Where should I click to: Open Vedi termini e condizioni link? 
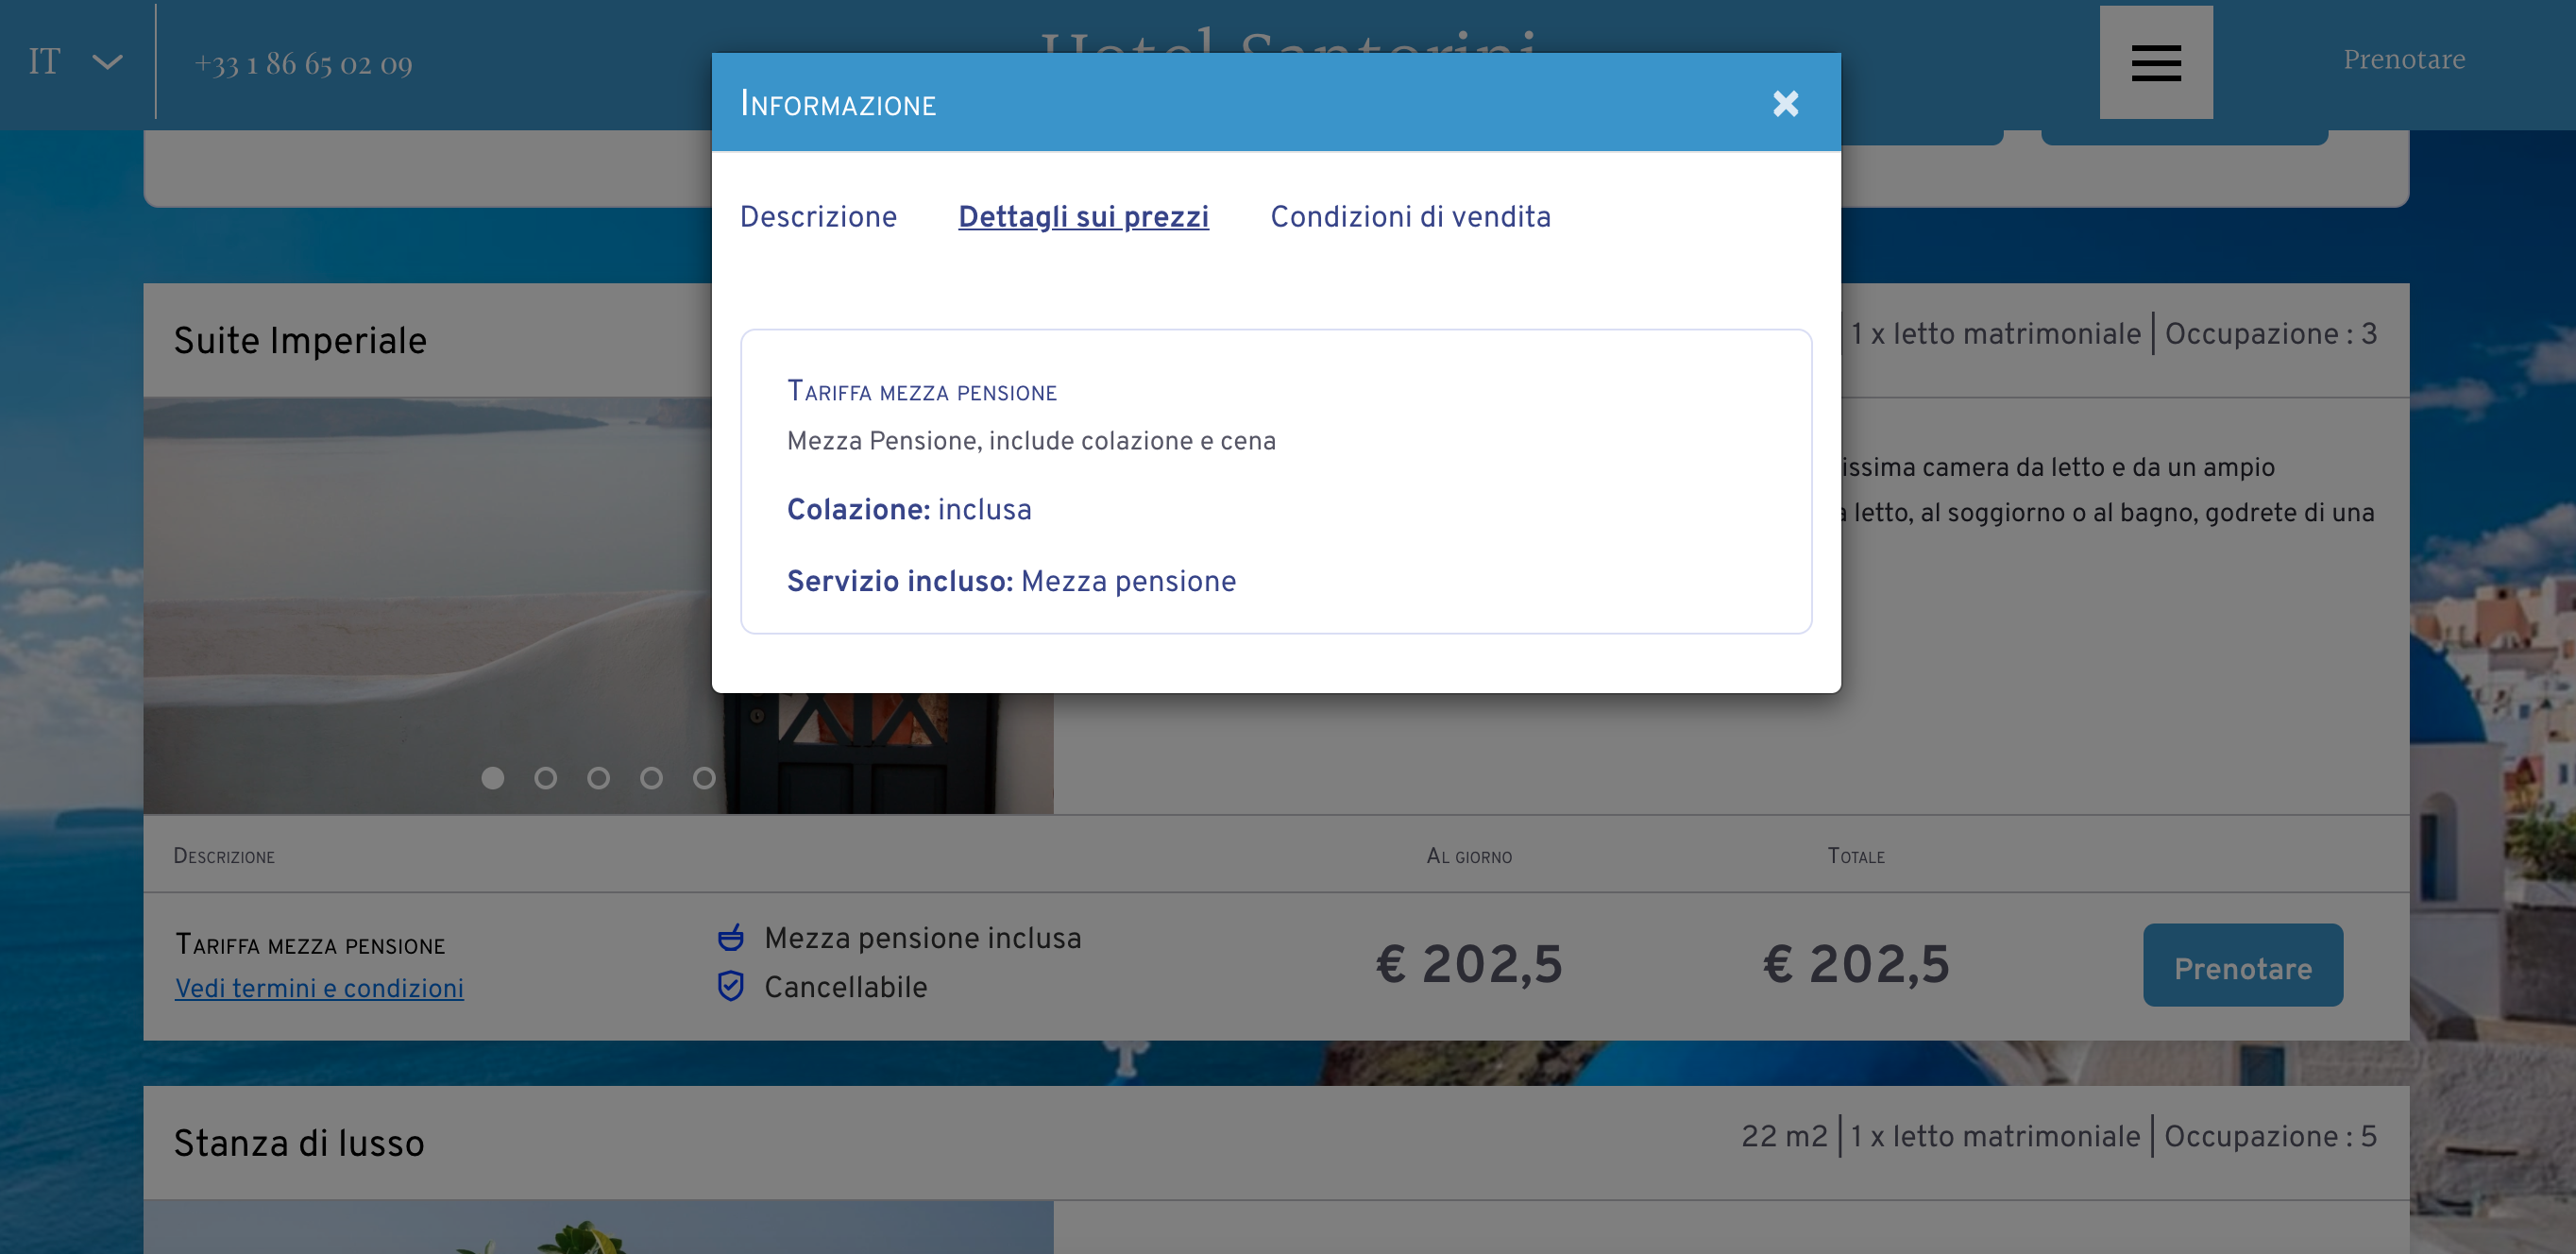(319, 988)
